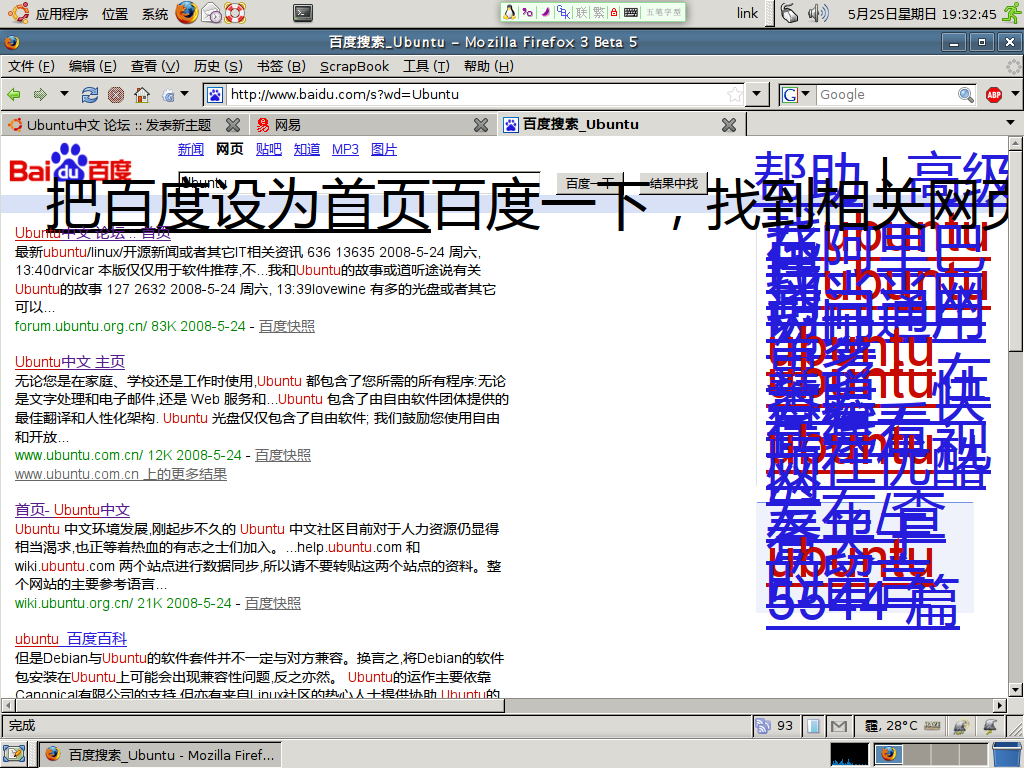Image resolution: width=1024 pixels, height=768 pixels.
Task: Click the magnifier in the Google search box
Action: (965, 95)
